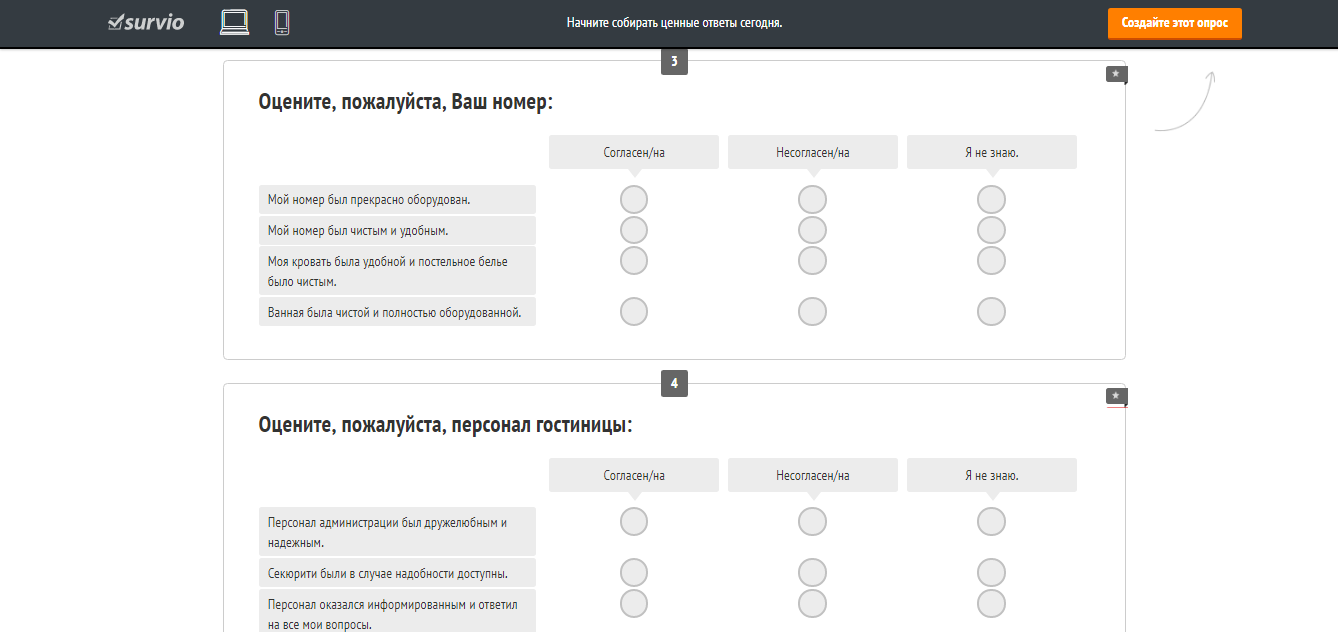Select 'Согласен/на' for bed and linen row
This screenshot has height=632, width=1338.
pos(634,261)
